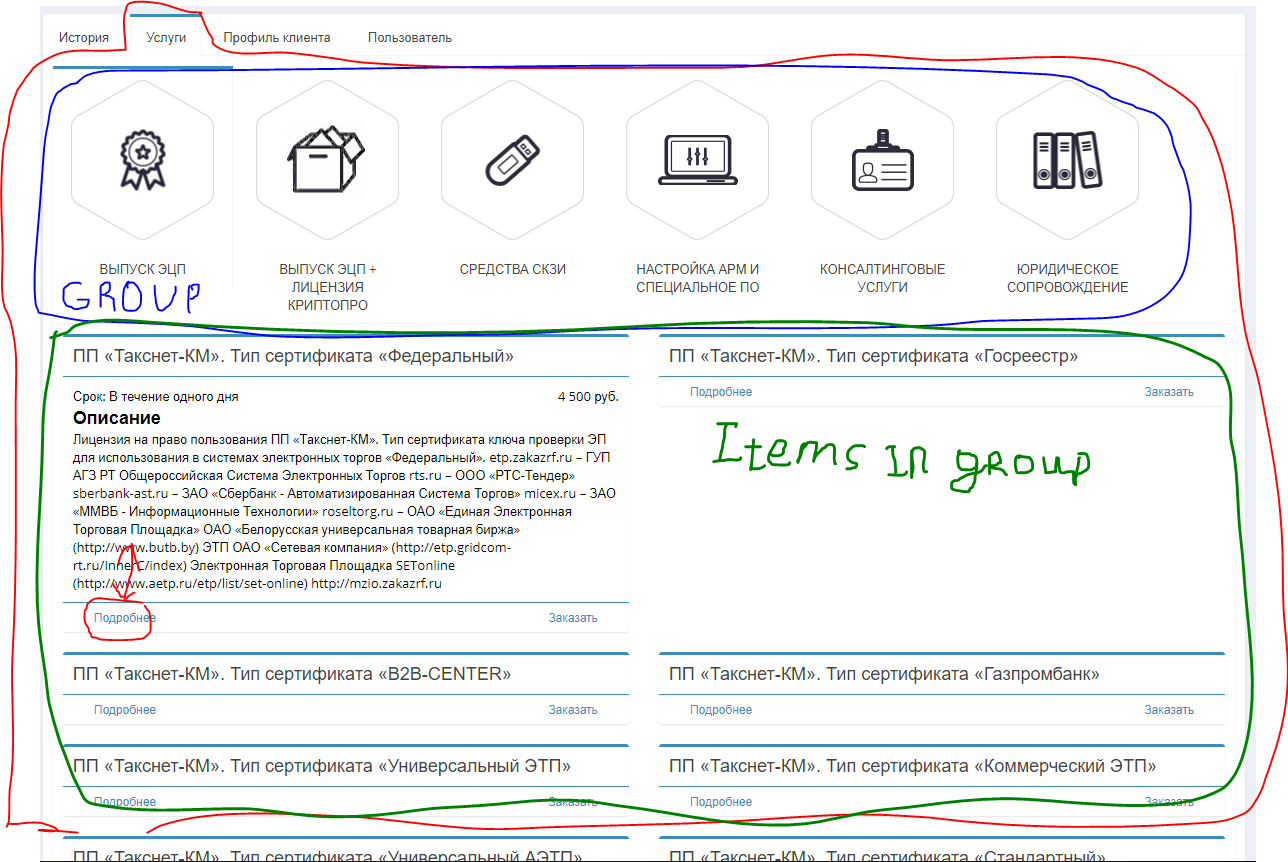Viewport: 1288px width, 862px height.
Task: Click Подробнее under the «Федеральный» certificate
Action: click(125, 618)
